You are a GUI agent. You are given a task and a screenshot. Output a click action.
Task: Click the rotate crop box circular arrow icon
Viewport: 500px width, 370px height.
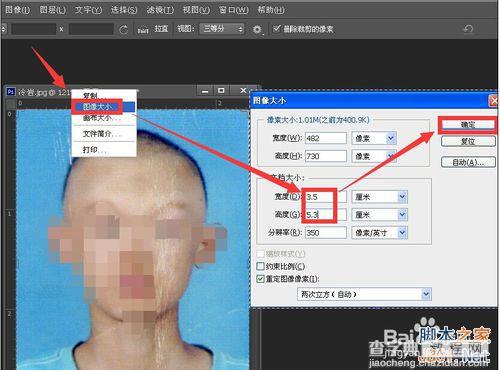click(123, 30)
